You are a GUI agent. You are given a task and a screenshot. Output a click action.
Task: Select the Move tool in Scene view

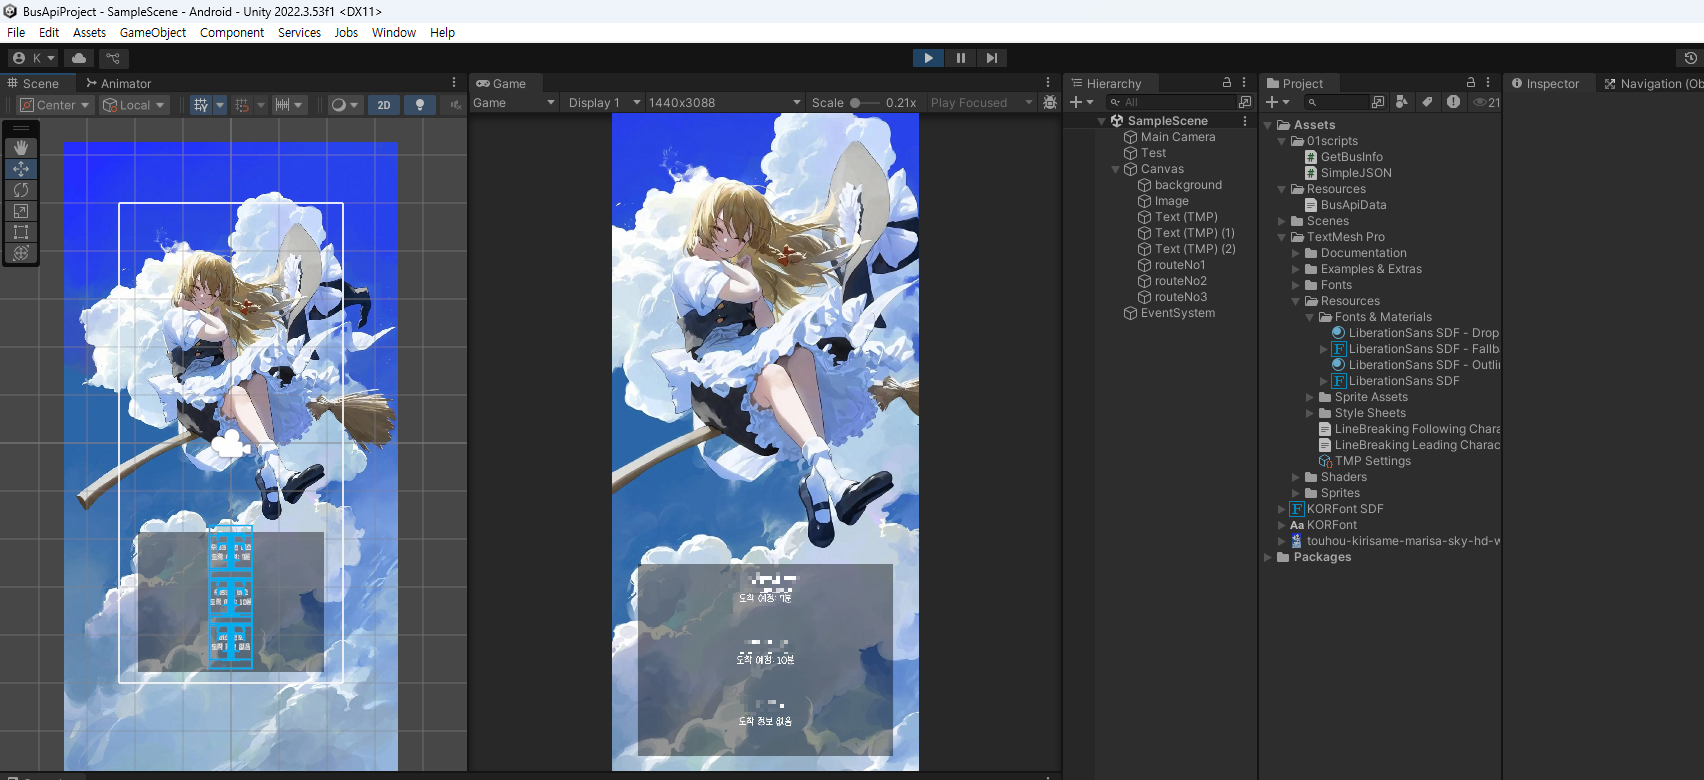click(x=21, y=169)
